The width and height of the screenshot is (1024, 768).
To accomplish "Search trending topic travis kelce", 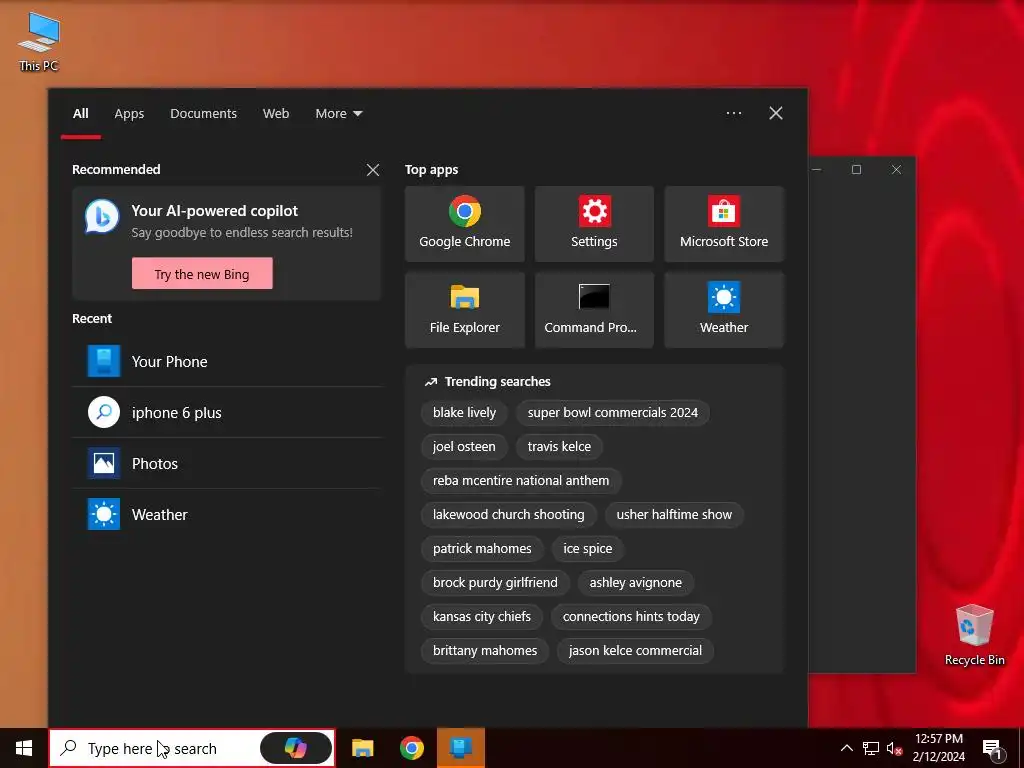I will (559, 447).
